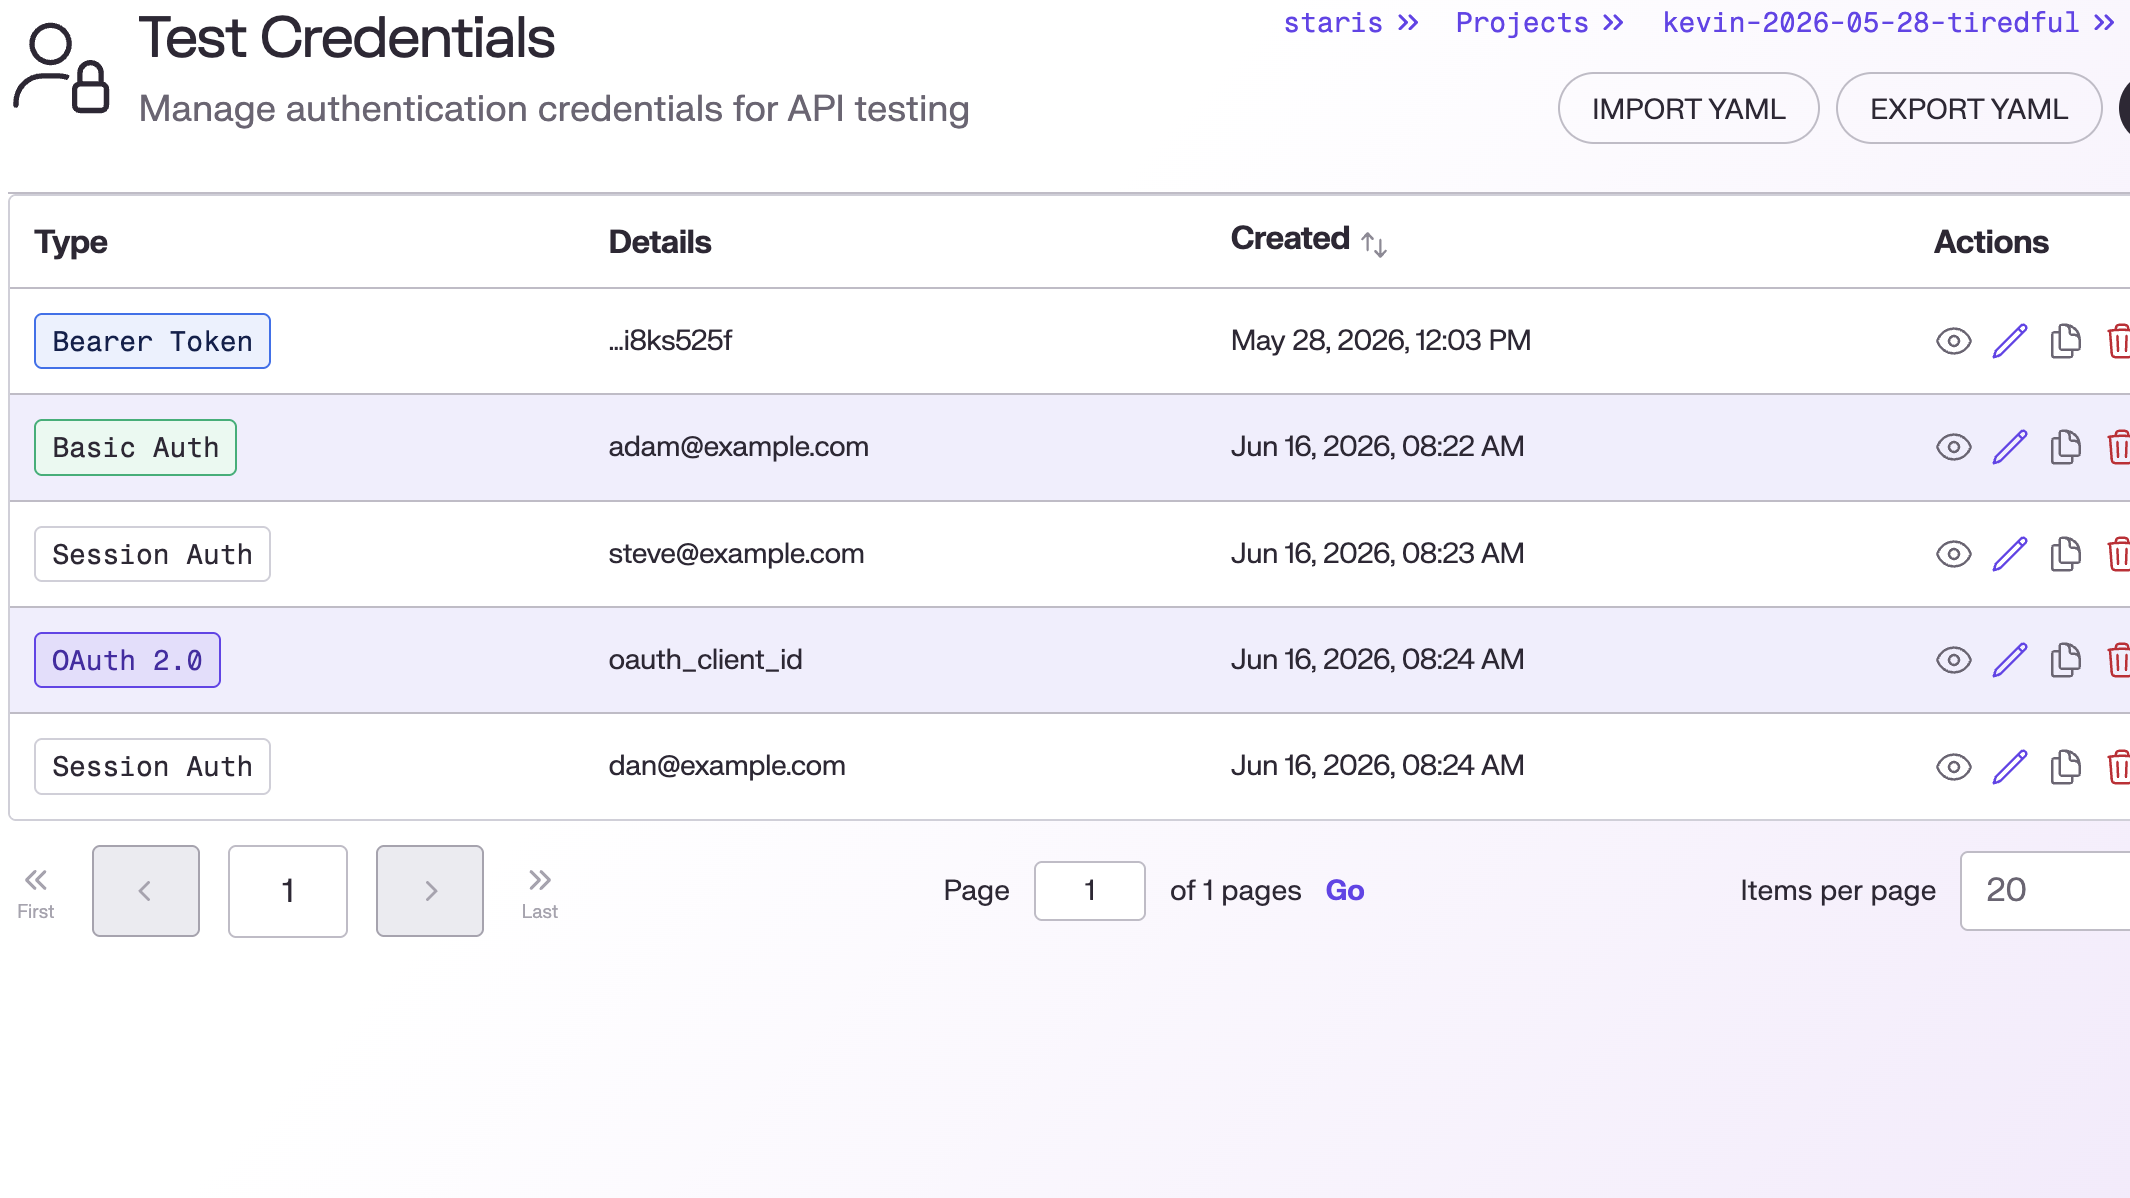
Task: Delete the OAuth 2.0 credential
Action: [2119, 660]
